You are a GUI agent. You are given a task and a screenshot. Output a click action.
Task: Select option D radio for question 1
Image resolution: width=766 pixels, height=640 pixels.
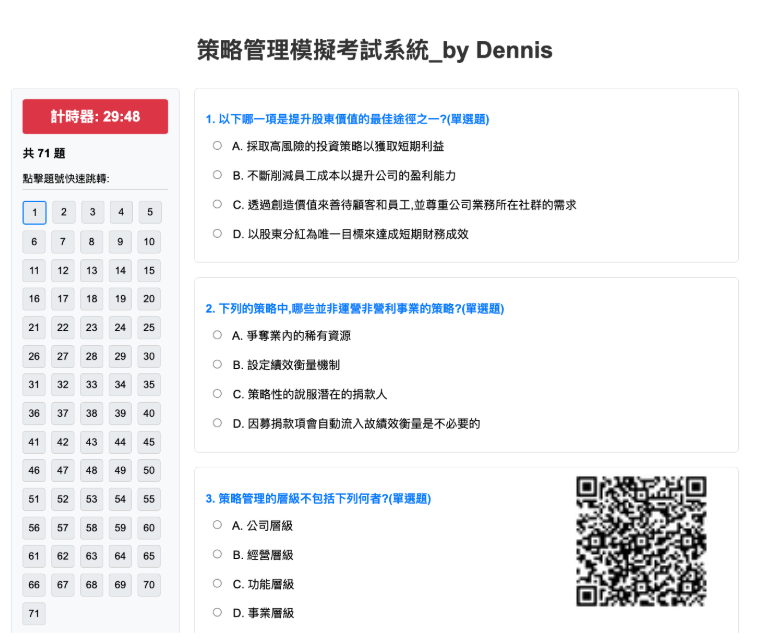click(x=217, y=233)
